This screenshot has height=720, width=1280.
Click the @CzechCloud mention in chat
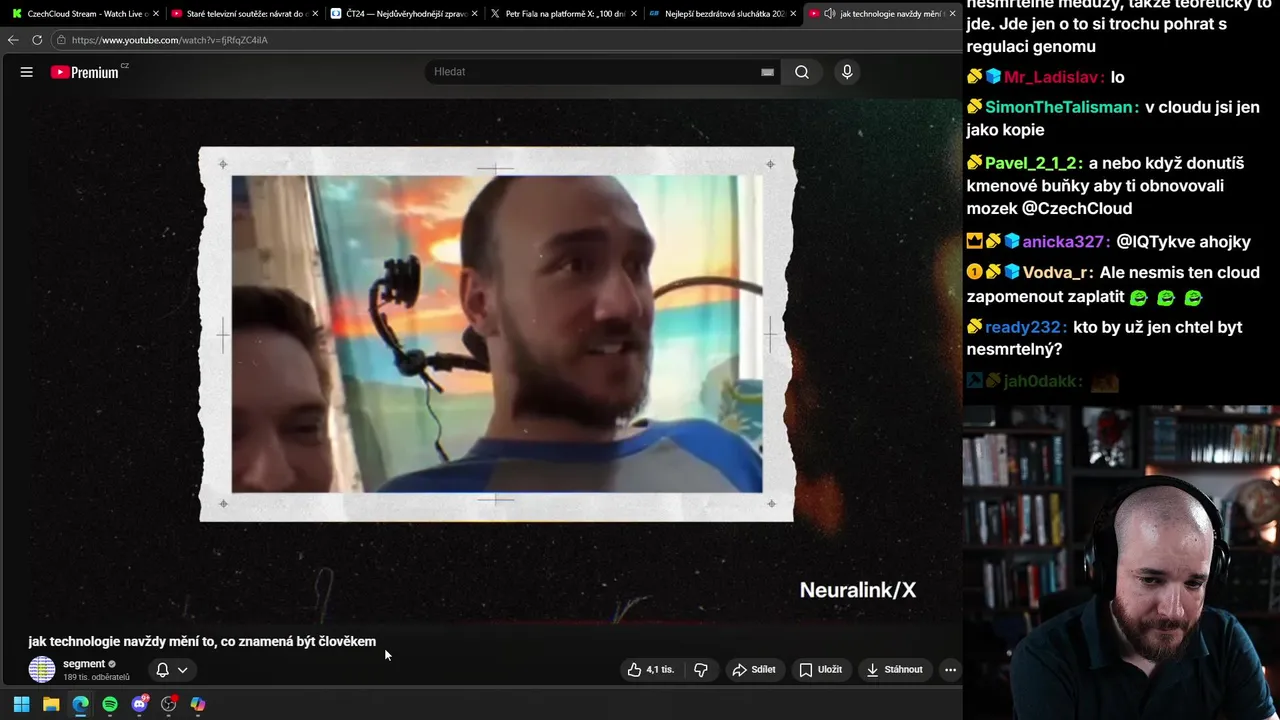coord(1076,209)
